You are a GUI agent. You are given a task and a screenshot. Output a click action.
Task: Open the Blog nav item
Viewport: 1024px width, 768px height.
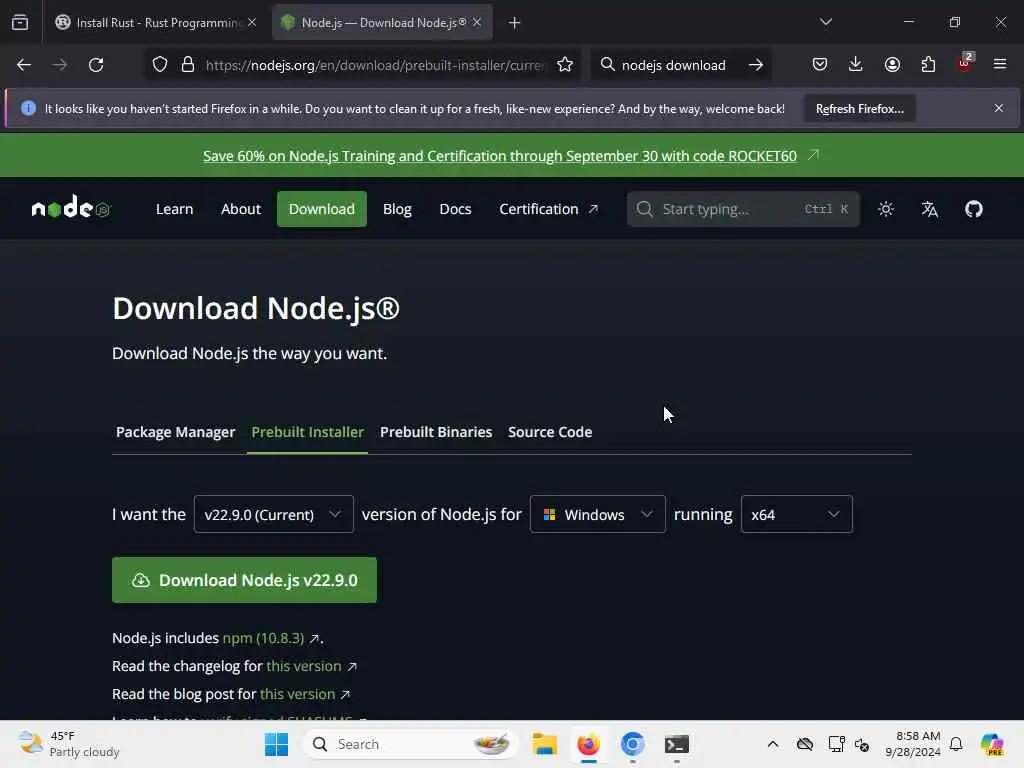point(397,209)
